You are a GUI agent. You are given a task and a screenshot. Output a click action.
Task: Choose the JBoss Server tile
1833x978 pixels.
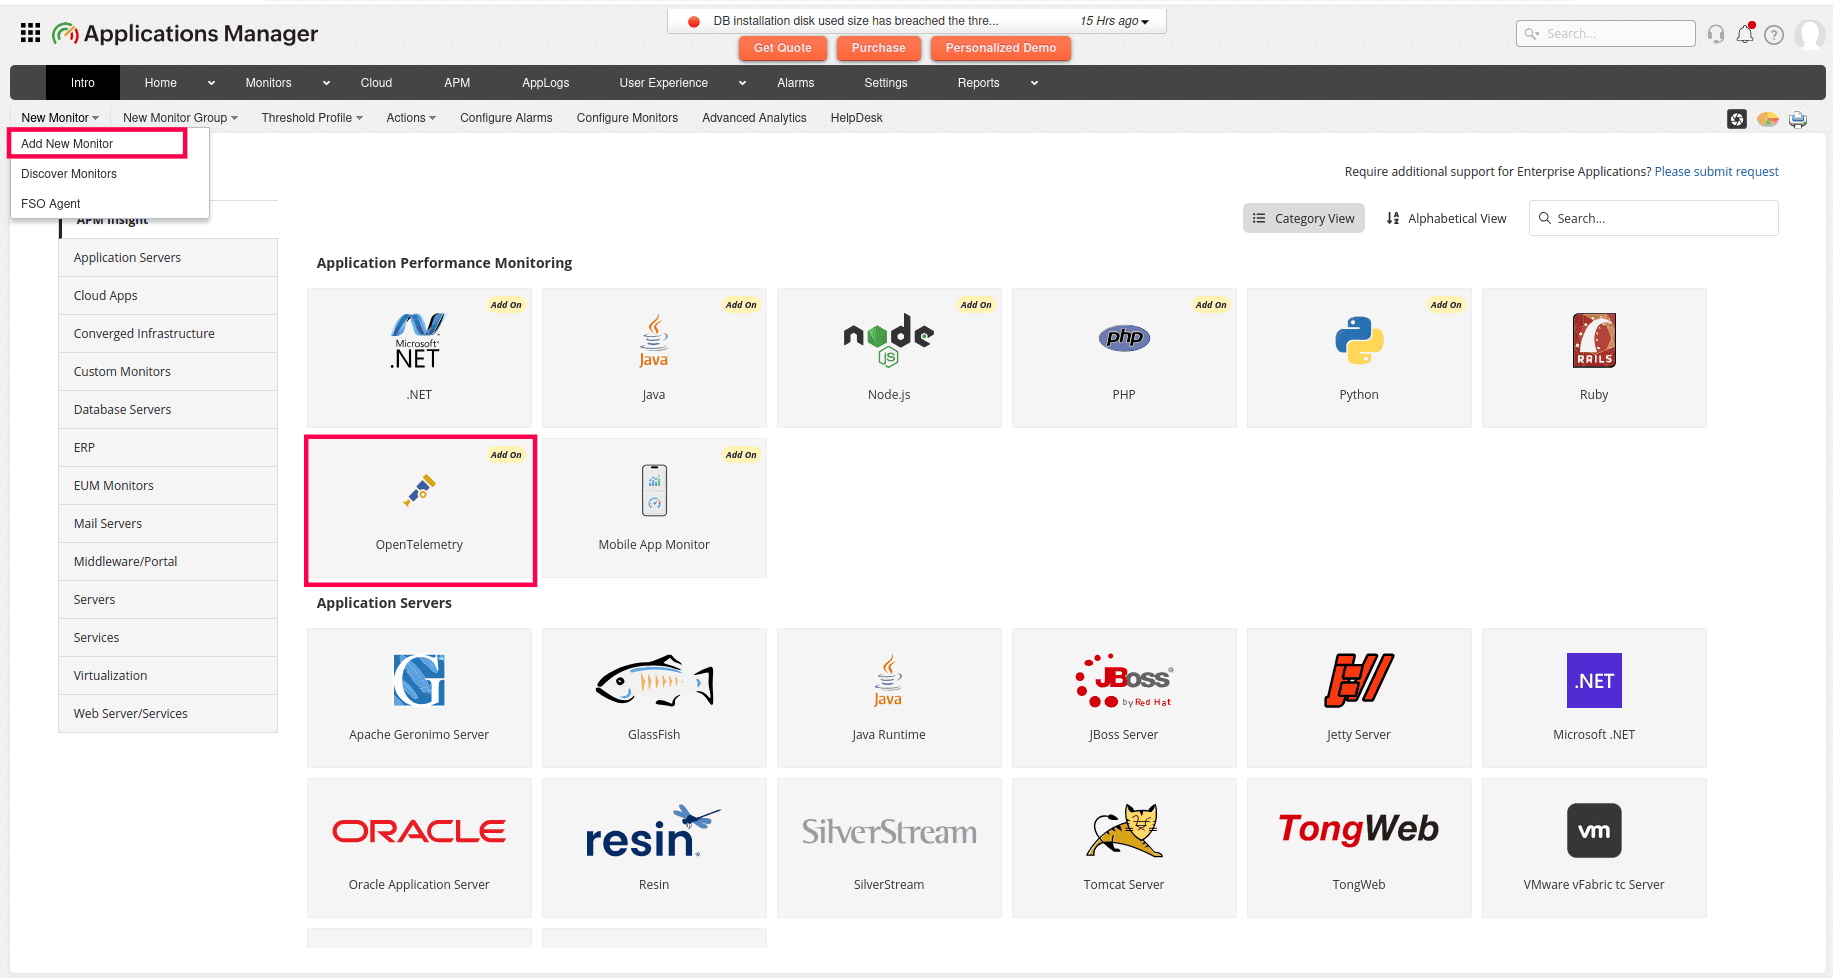[x=1124, y=698]
